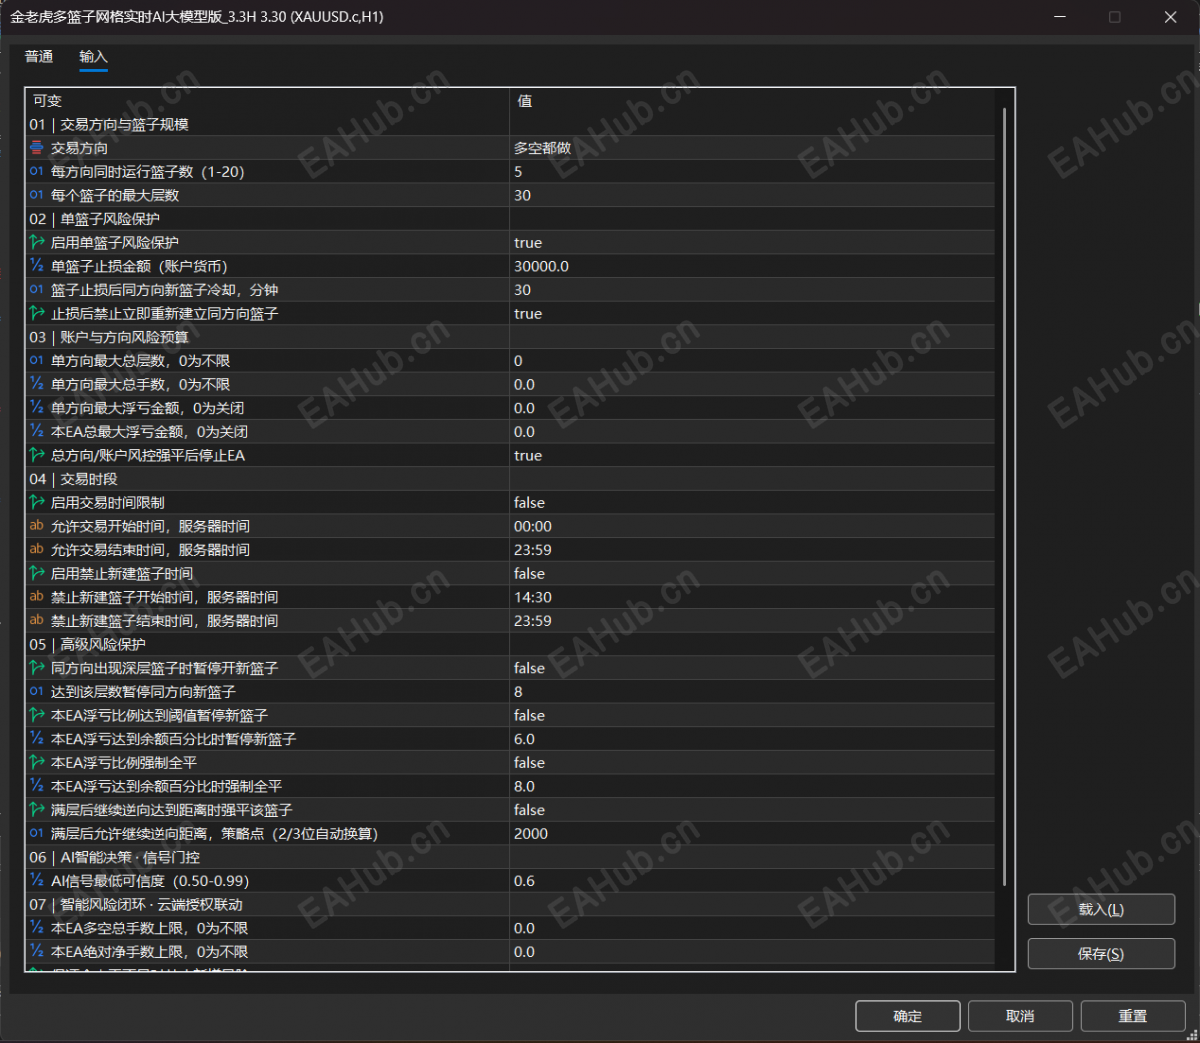Select section row 01 | 交易方向与篮子规模

[x=511, y=124]
